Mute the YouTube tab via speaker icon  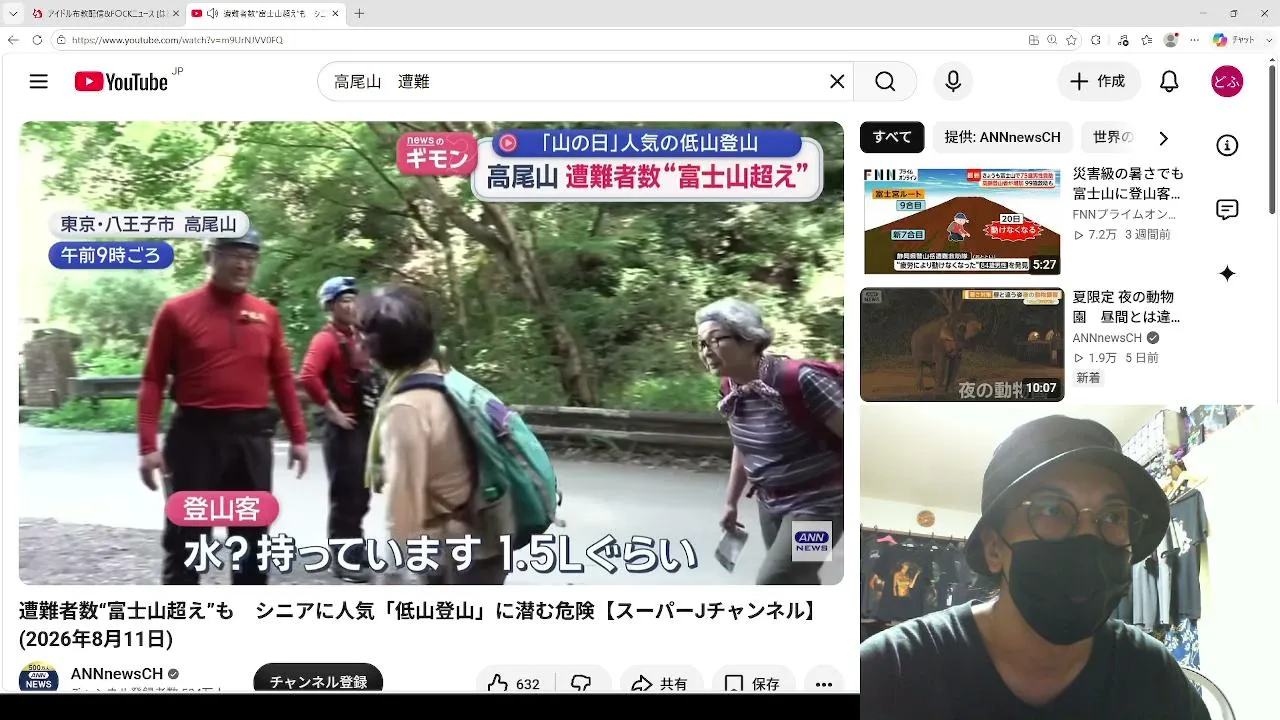pyautogui.click(x=213, y=14)
